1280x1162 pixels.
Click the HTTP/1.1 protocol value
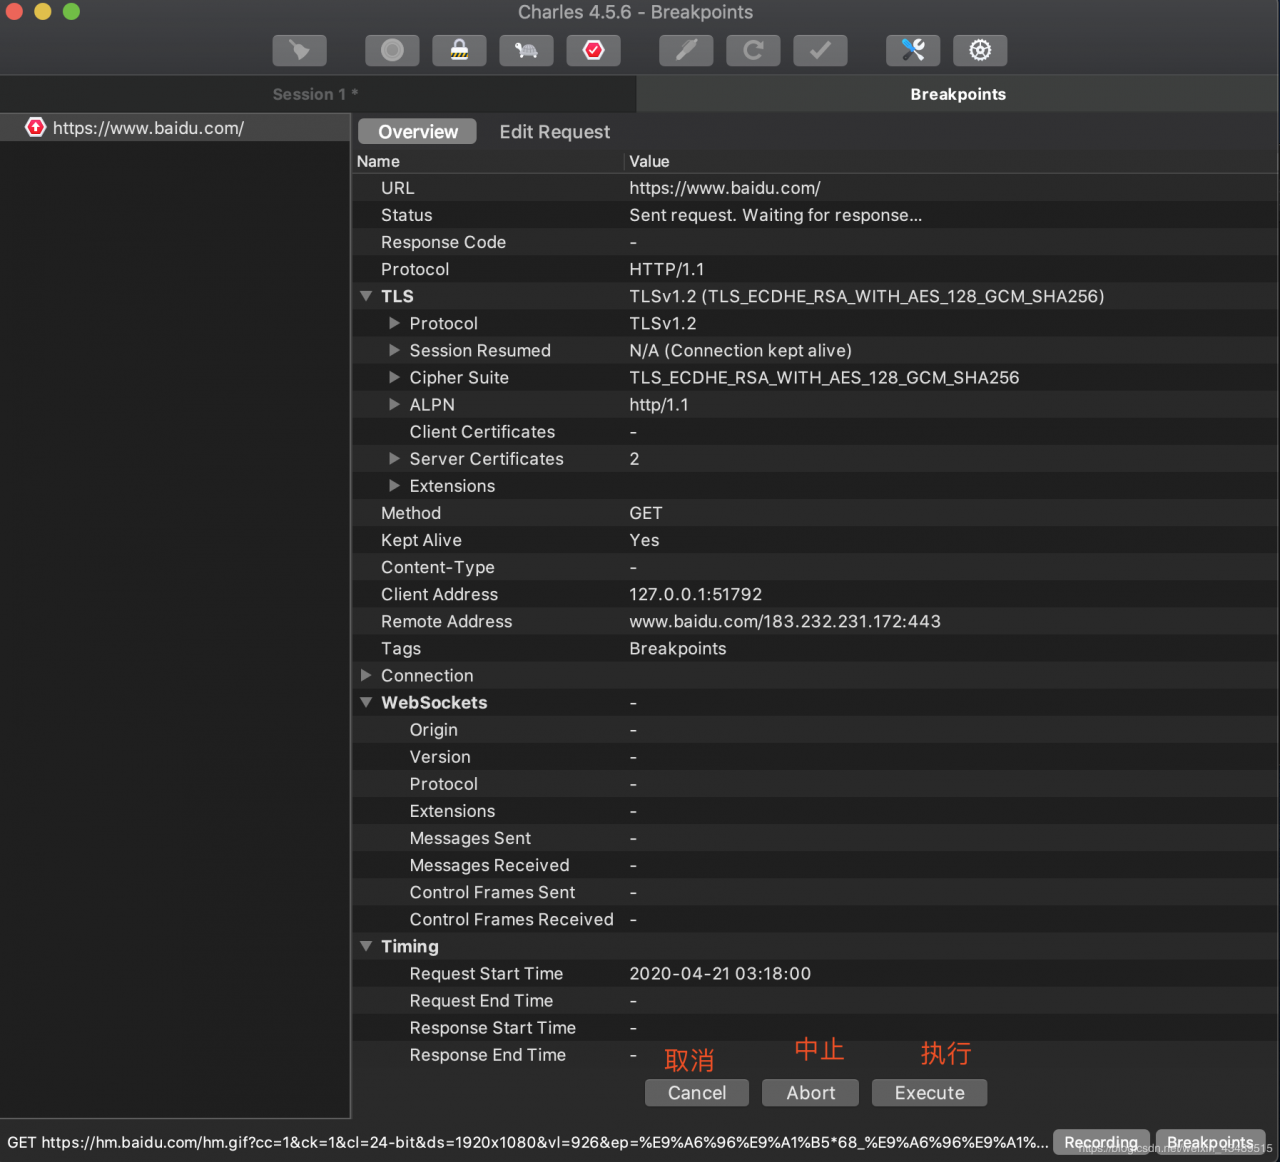tap(667, 269)
